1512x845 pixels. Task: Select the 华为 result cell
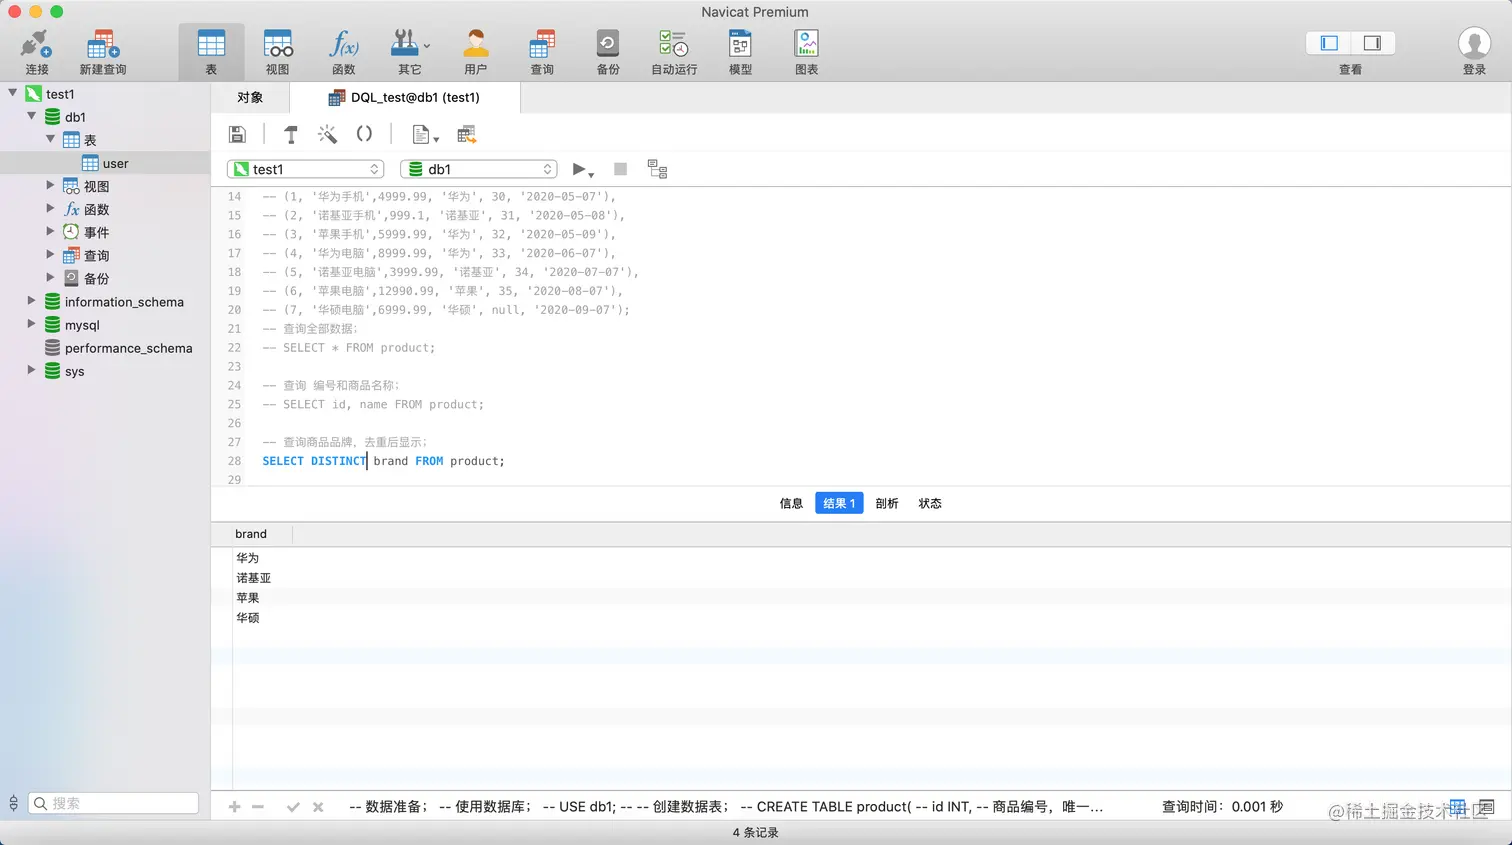[x=247, y=558]
